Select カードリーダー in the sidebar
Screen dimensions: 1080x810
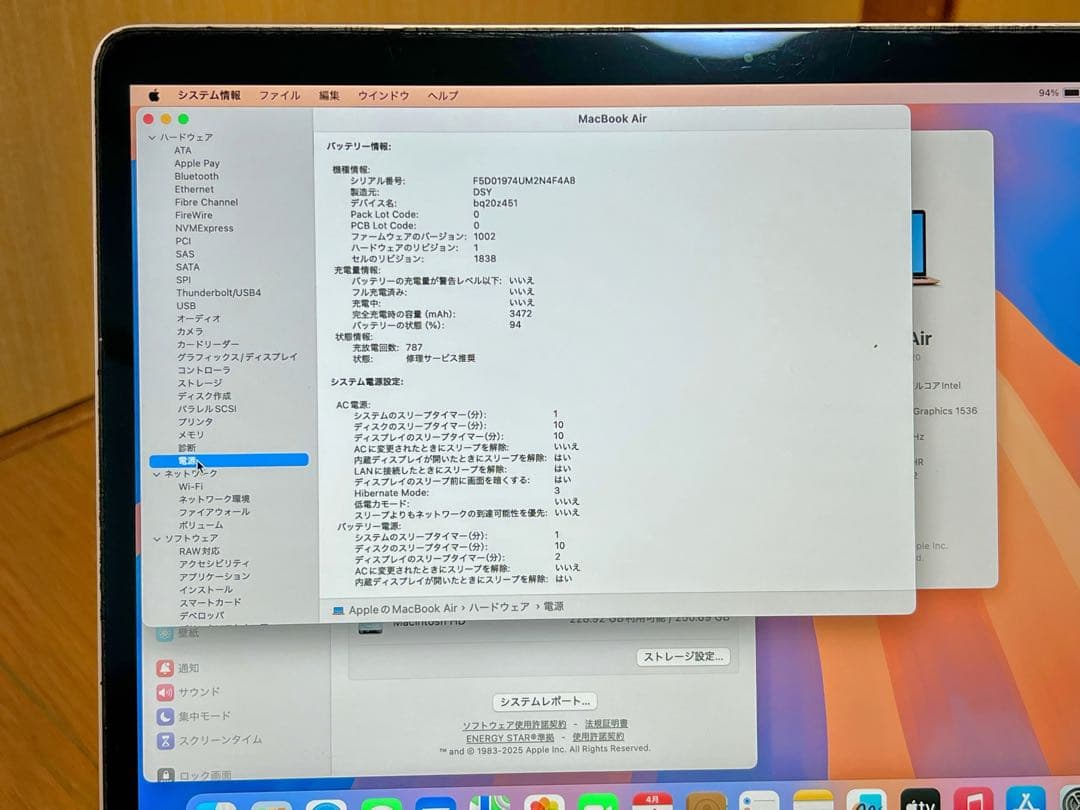pos(208,344)
